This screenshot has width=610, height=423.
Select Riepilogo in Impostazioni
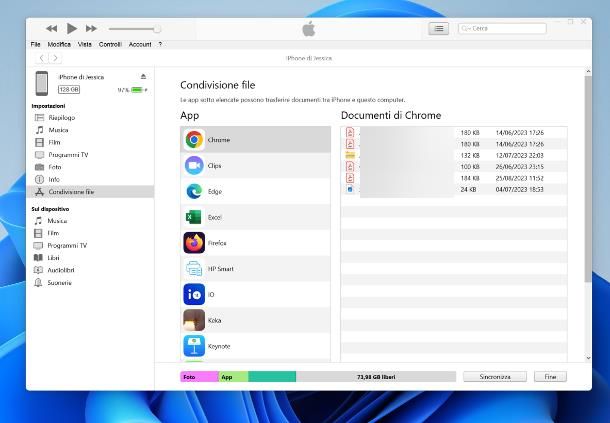pyautogui.click(x=91, y=118)
